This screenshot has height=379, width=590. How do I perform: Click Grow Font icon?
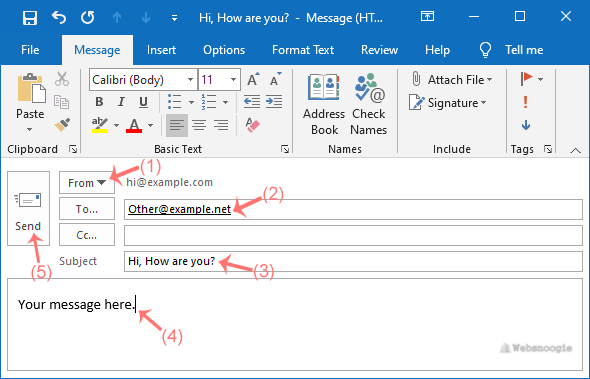tap(252, 79)
